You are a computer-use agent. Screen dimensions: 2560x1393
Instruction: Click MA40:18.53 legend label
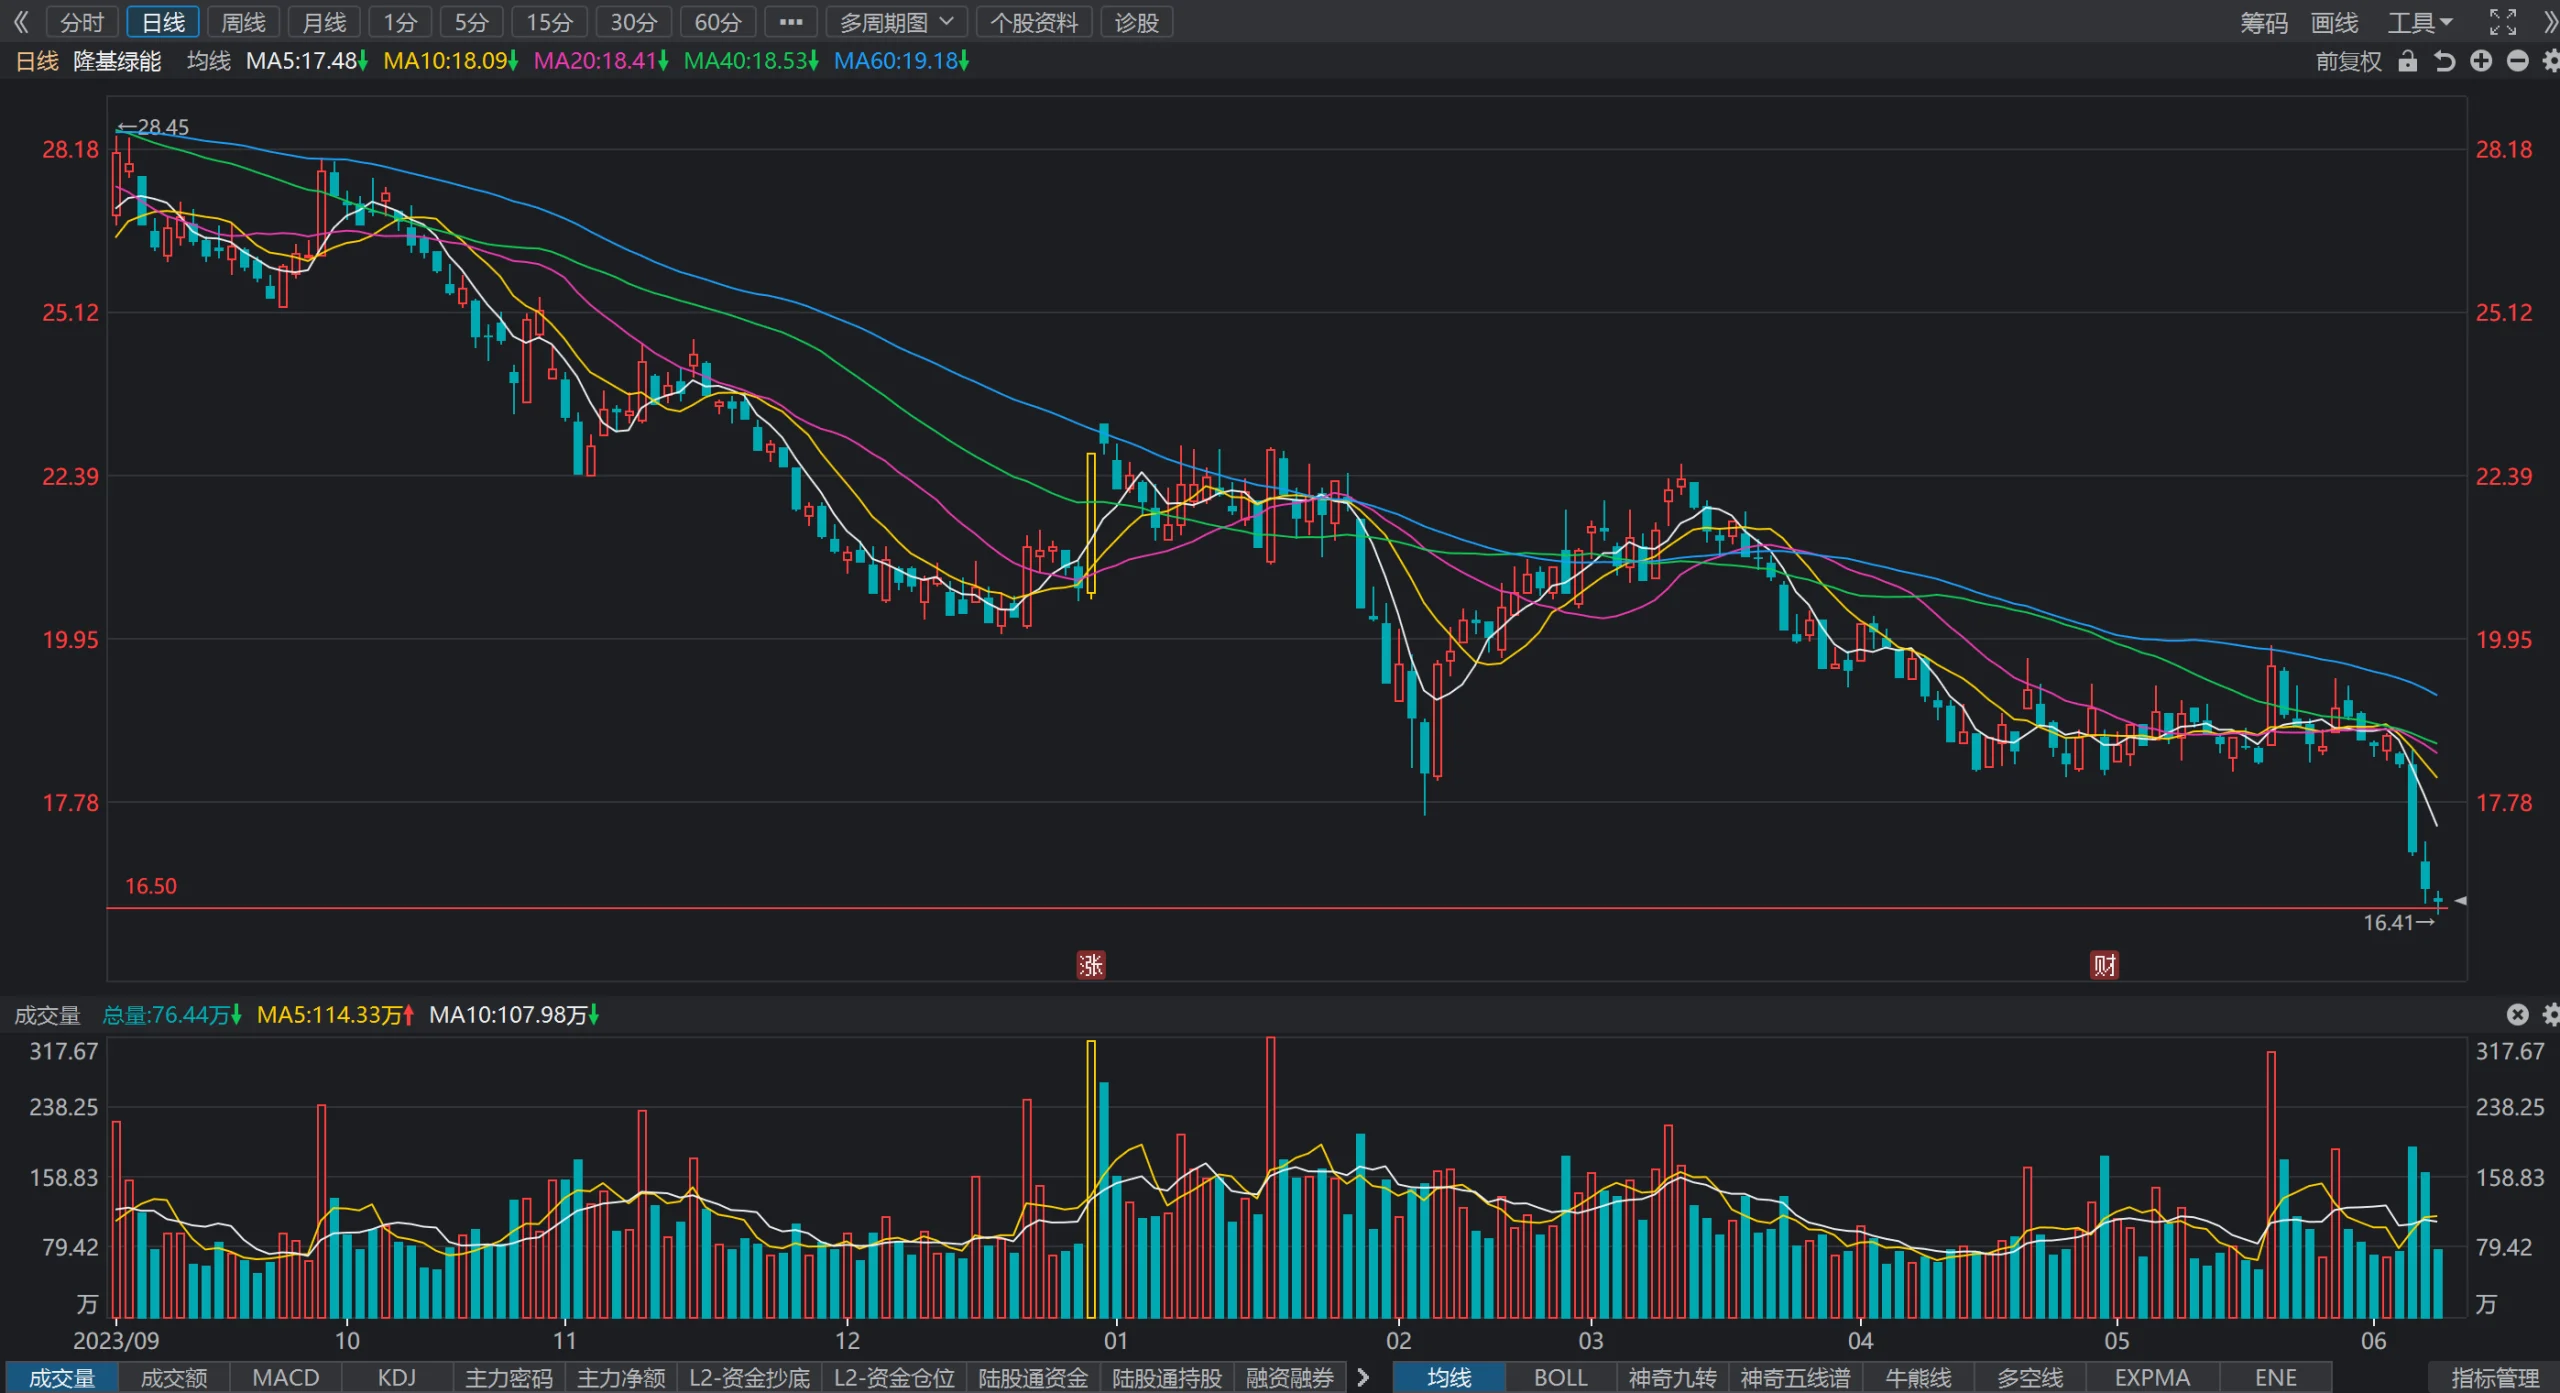750,61
